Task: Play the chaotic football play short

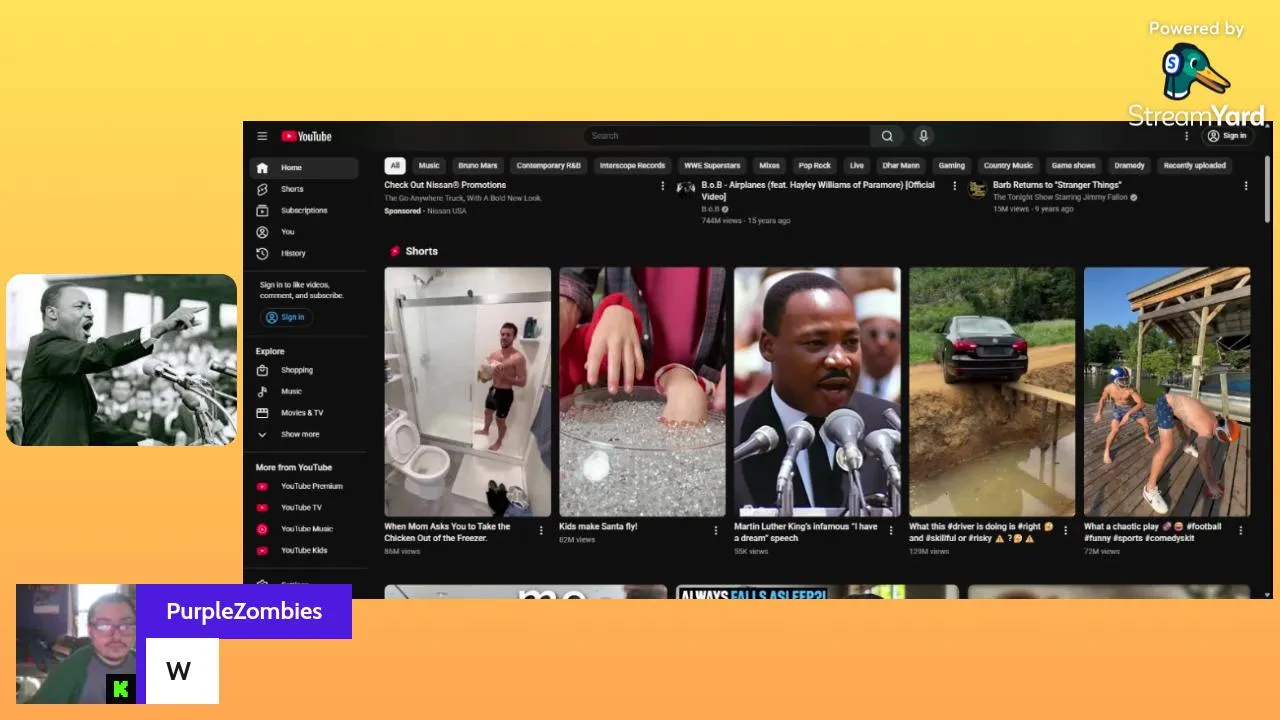Action: point(1167,391)
